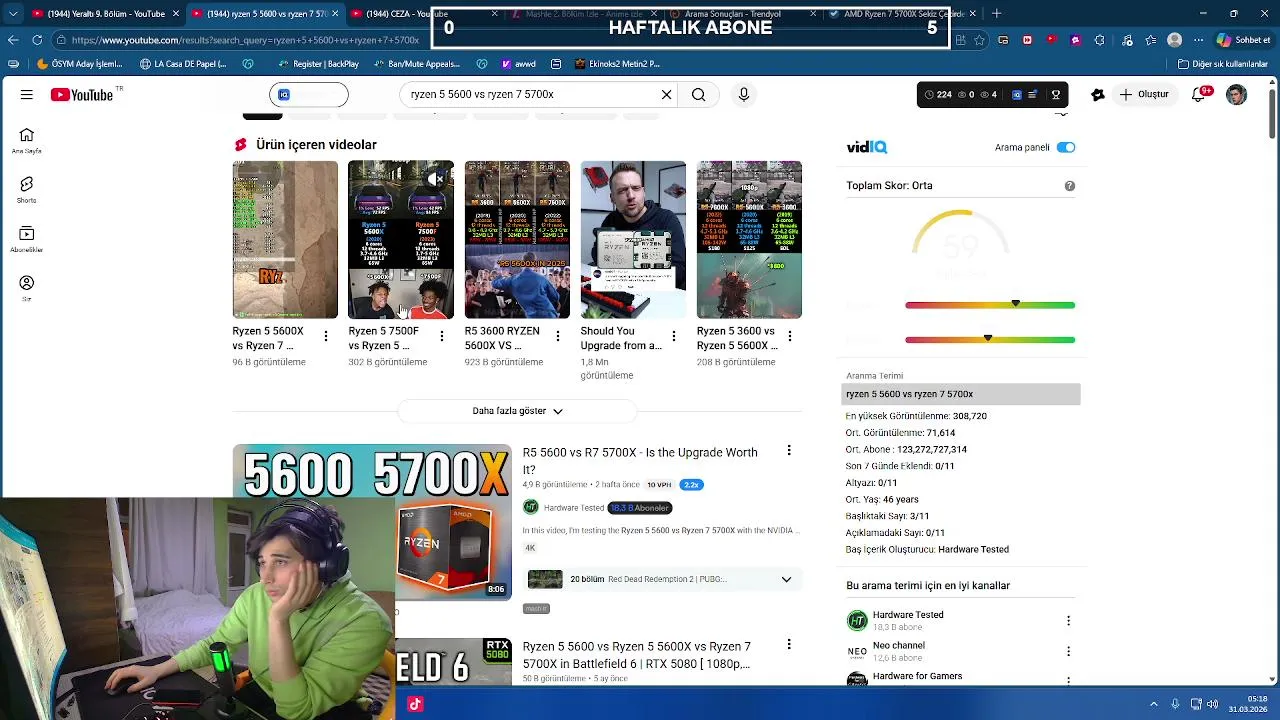The height and width of the screenshot is (720, 1280).
Task: Open Abonelikler subscriptions in sidebar
Action: point(27,239)
